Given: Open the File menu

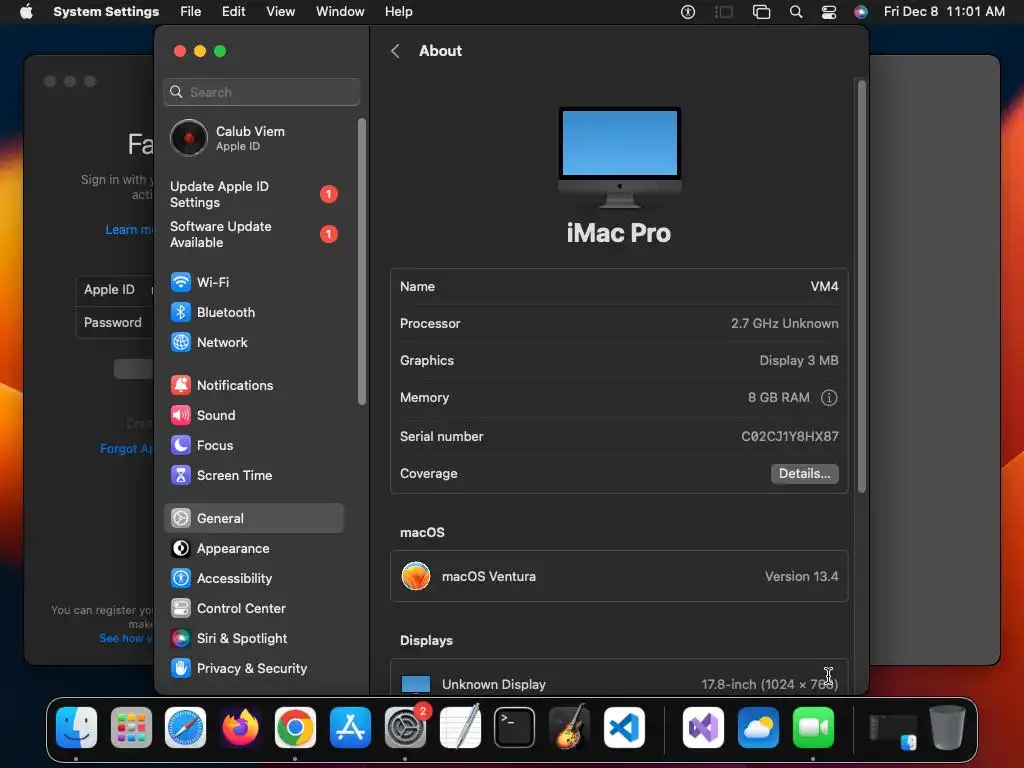Looking at the screenshot, I should tap(191, 12).
